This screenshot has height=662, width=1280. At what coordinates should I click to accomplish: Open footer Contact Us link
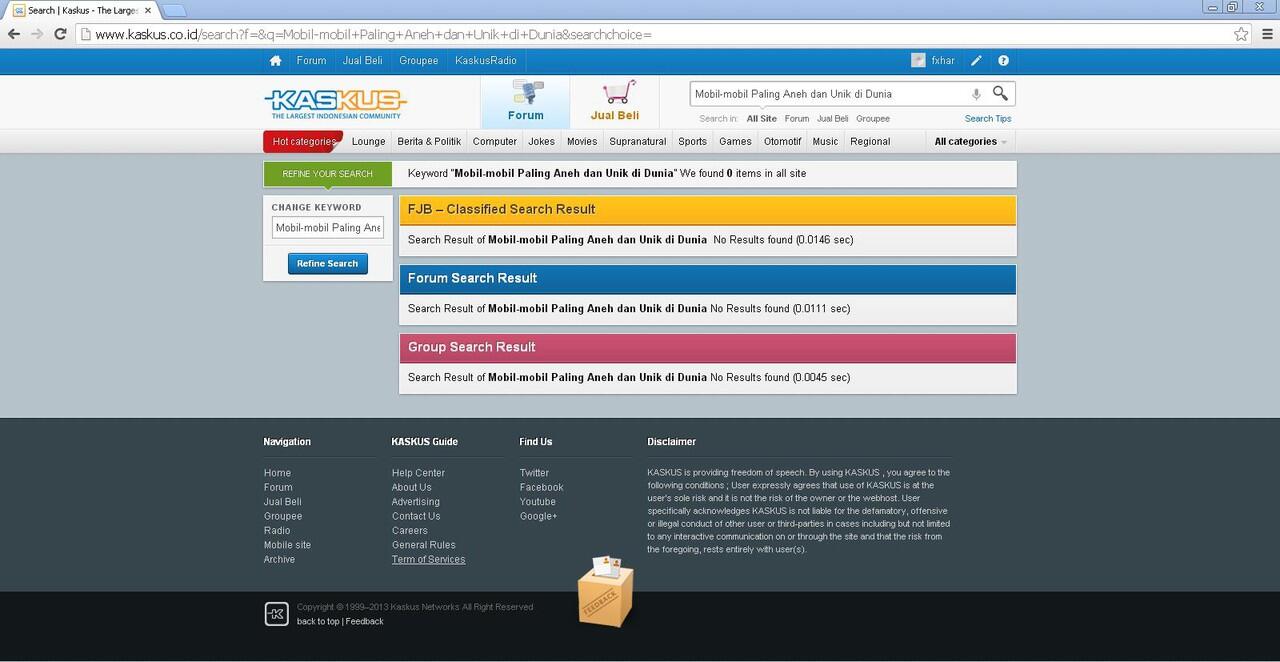tap(416, 516)
